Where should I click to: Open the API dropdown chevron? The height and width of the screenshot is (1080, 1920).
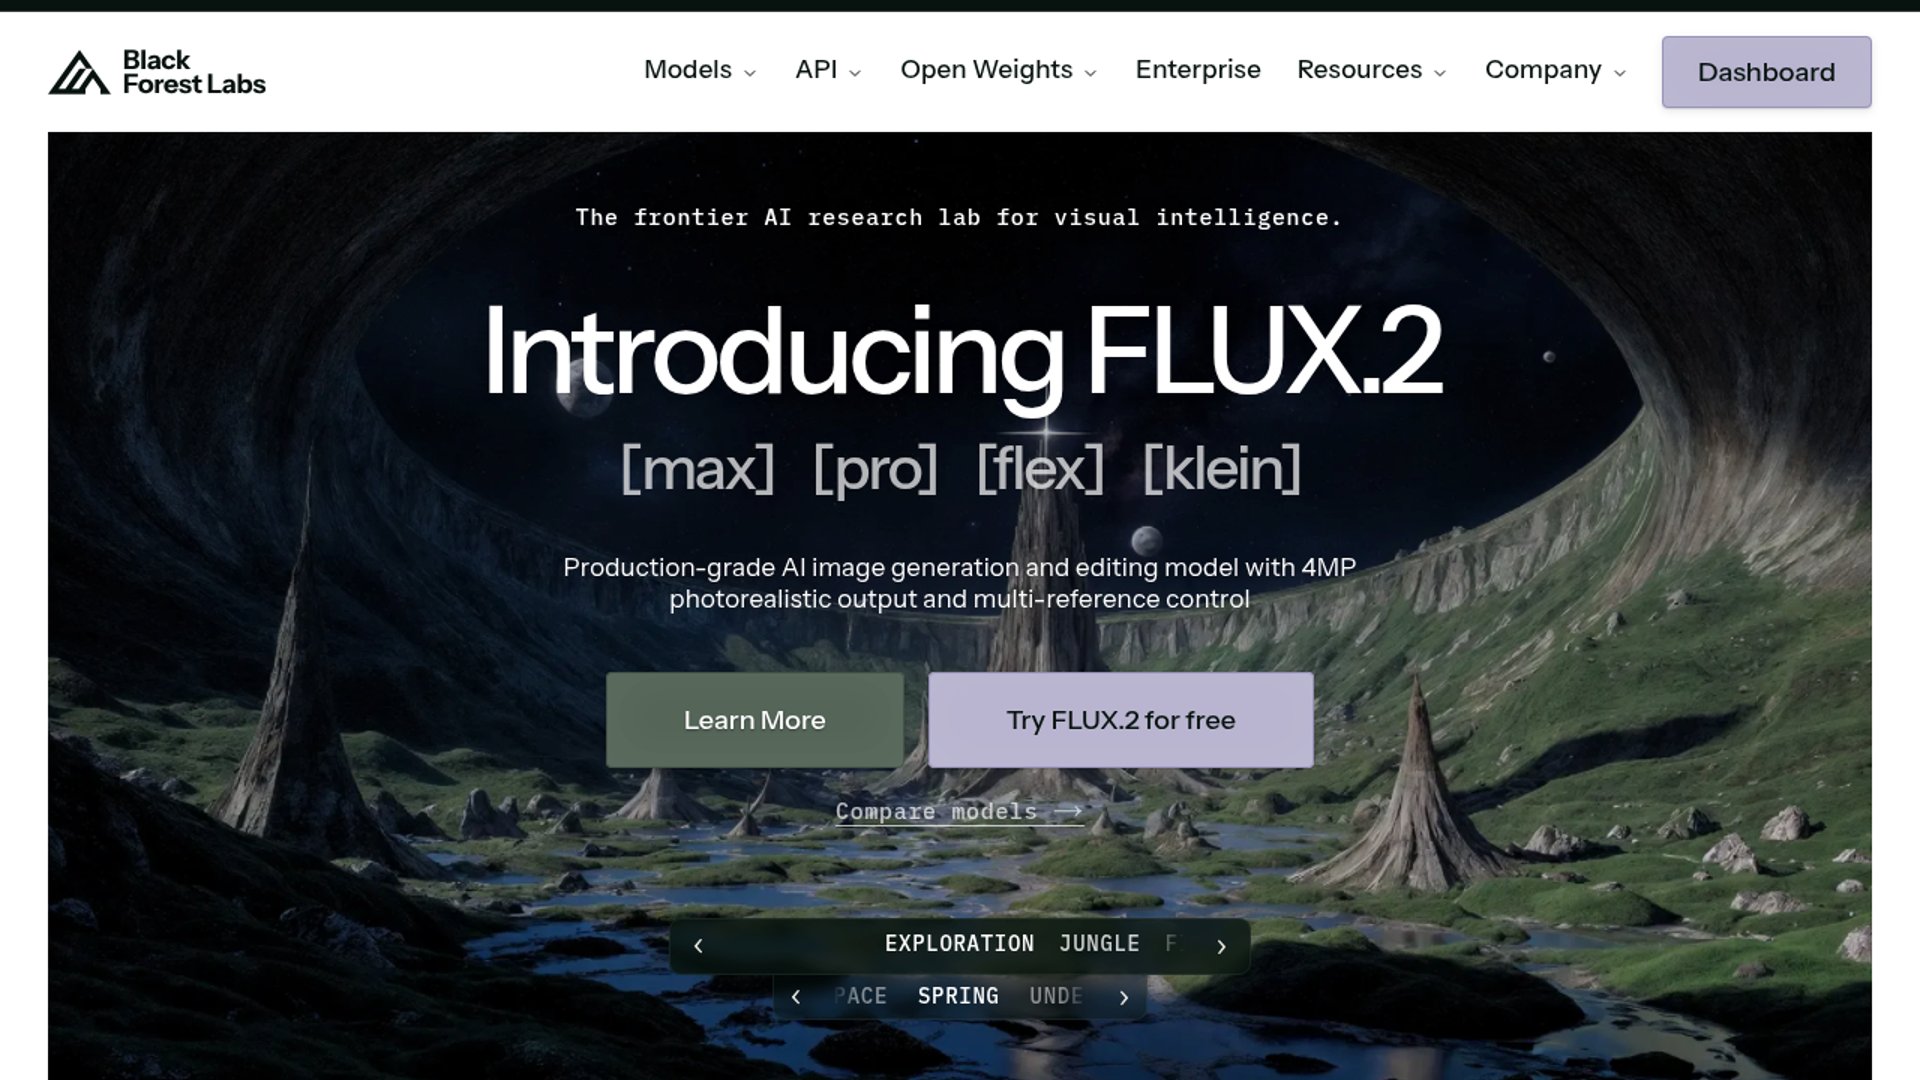pos(855,72)
